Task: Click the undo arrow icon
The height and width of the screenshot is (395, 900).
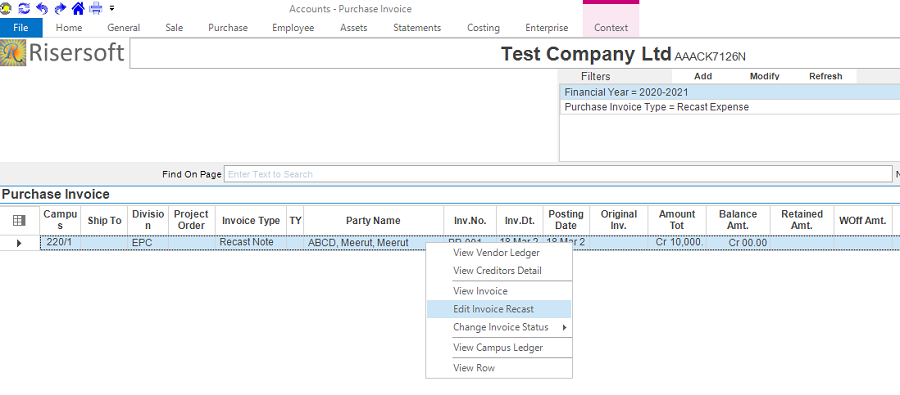Action: [42, 8]
